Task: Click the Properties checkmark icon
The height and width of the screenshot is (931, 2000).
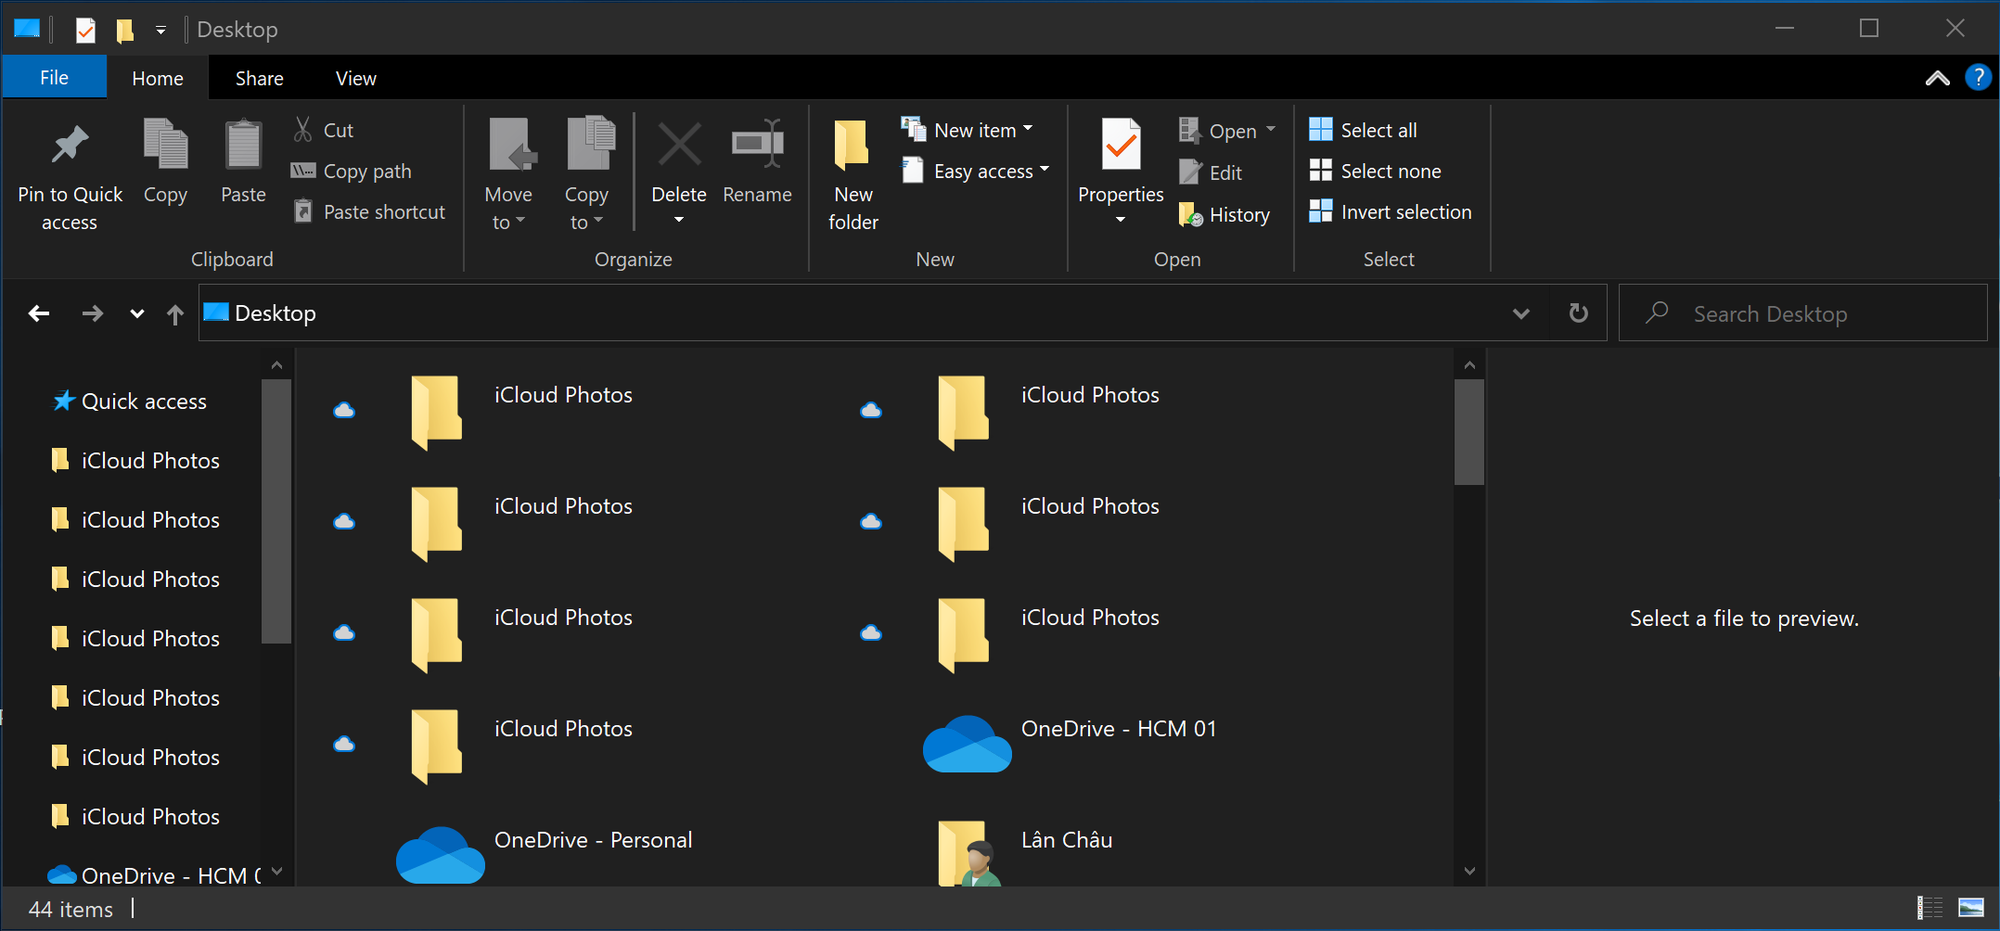Action: tap(1121, 144)
